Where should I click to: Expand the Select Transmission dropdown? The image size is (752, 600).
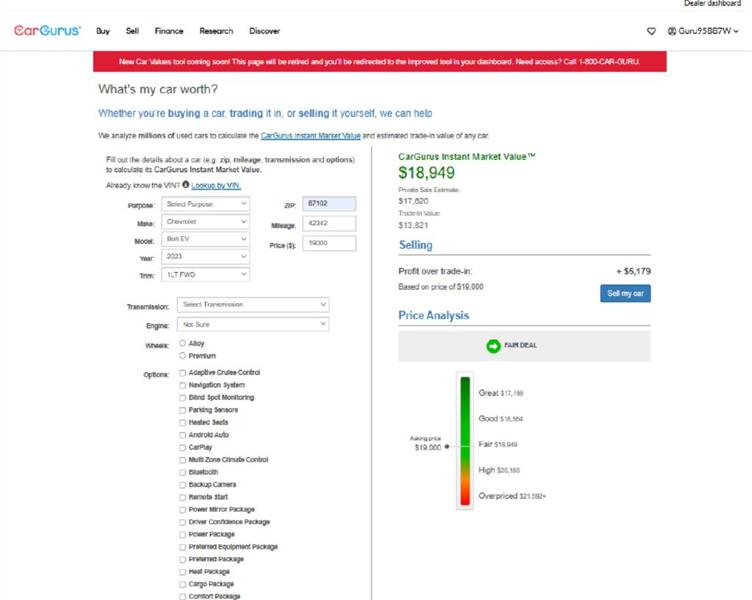point(252,304)
